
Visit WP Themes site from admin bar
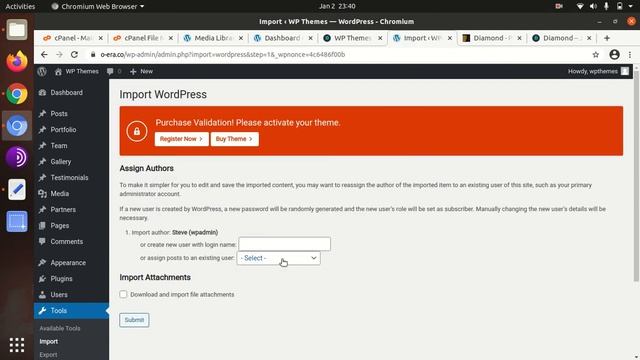pos(76,71)
